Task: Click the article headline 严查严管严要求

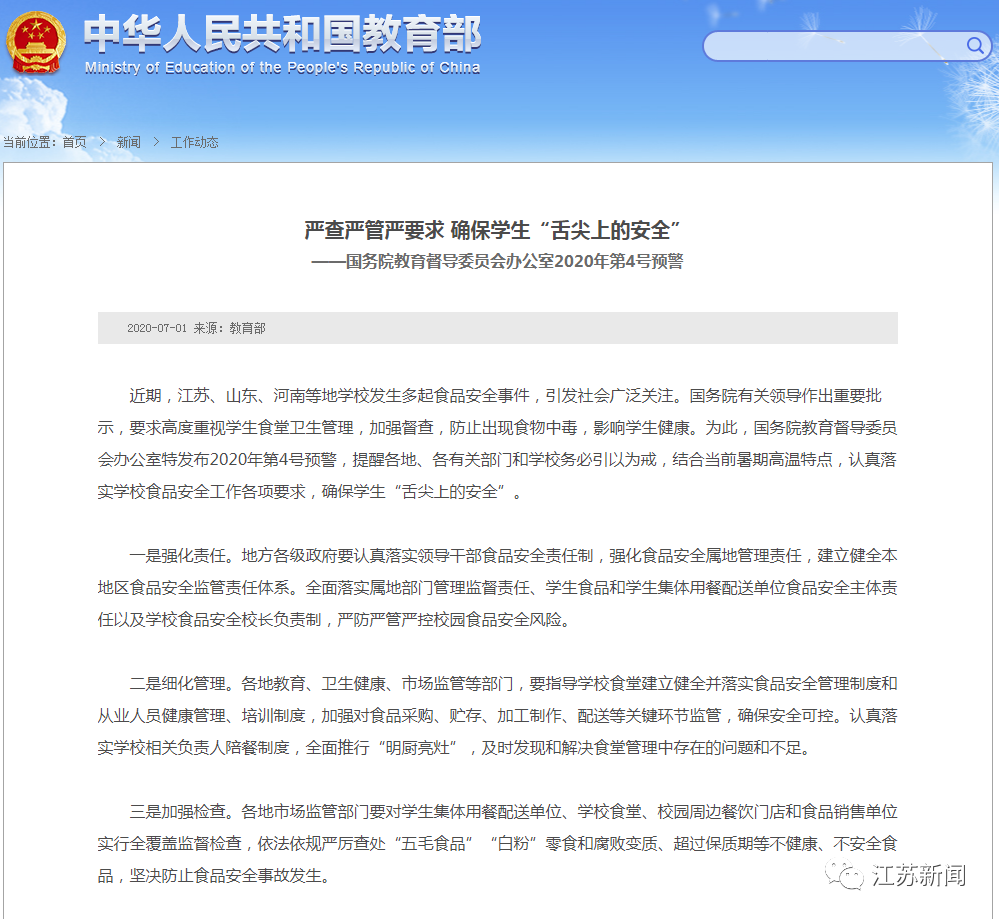Action: pyautogui.click(x=492, y=230)
